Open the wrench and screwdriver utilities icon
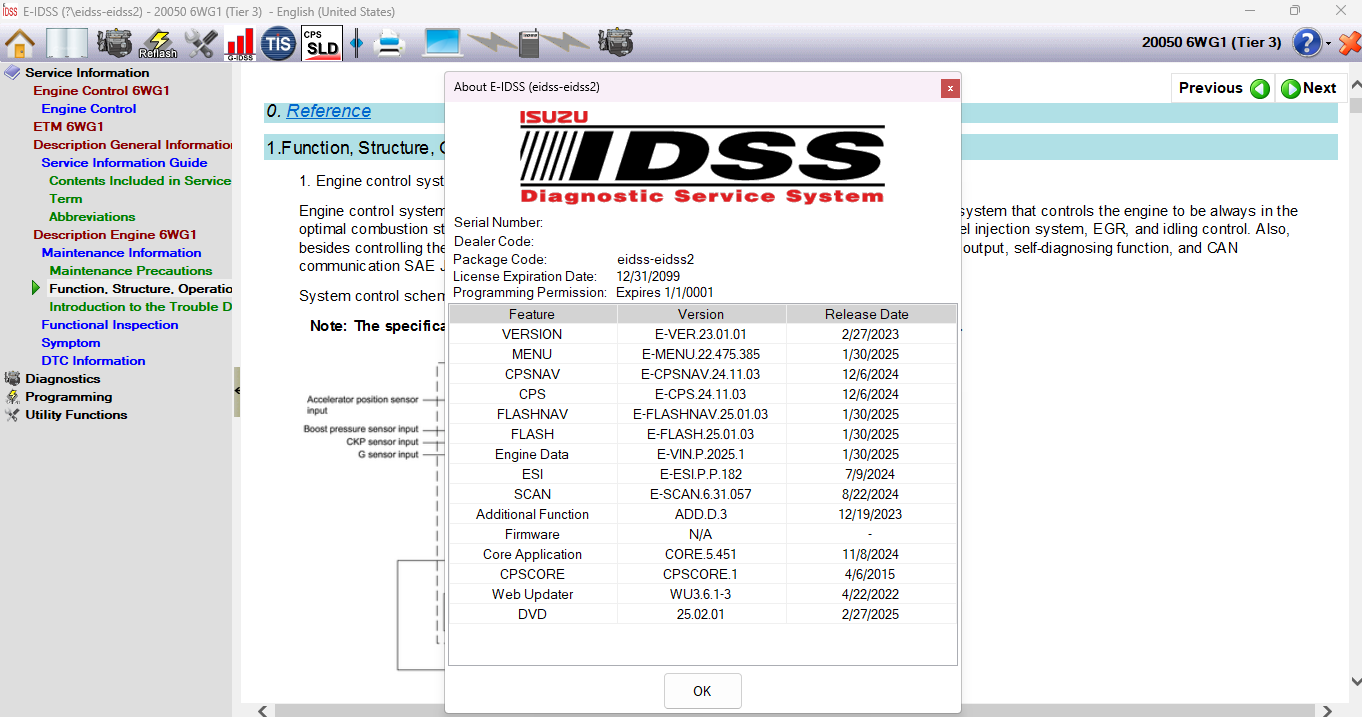The width and height of the screenshot is (1362, 717). point(201,43)
